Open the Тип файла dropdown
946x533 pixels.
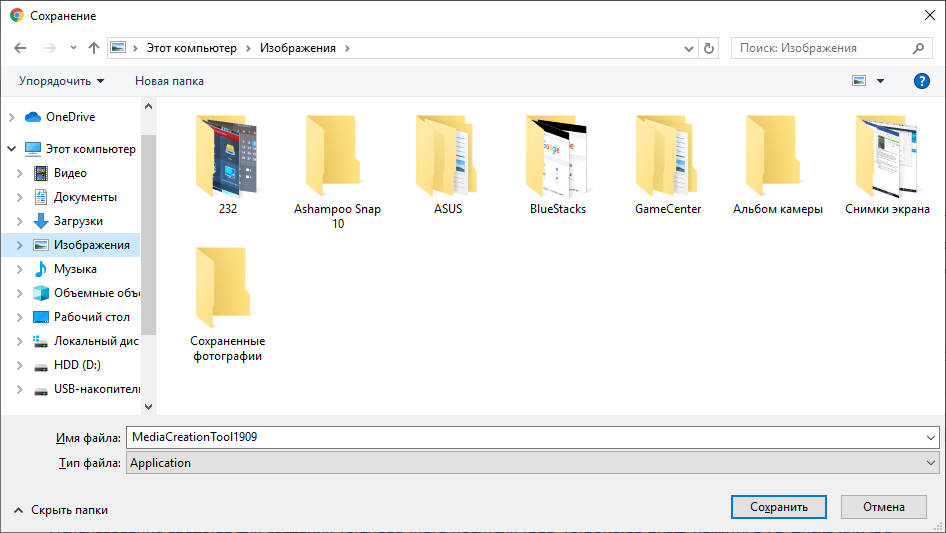[532, 463]
